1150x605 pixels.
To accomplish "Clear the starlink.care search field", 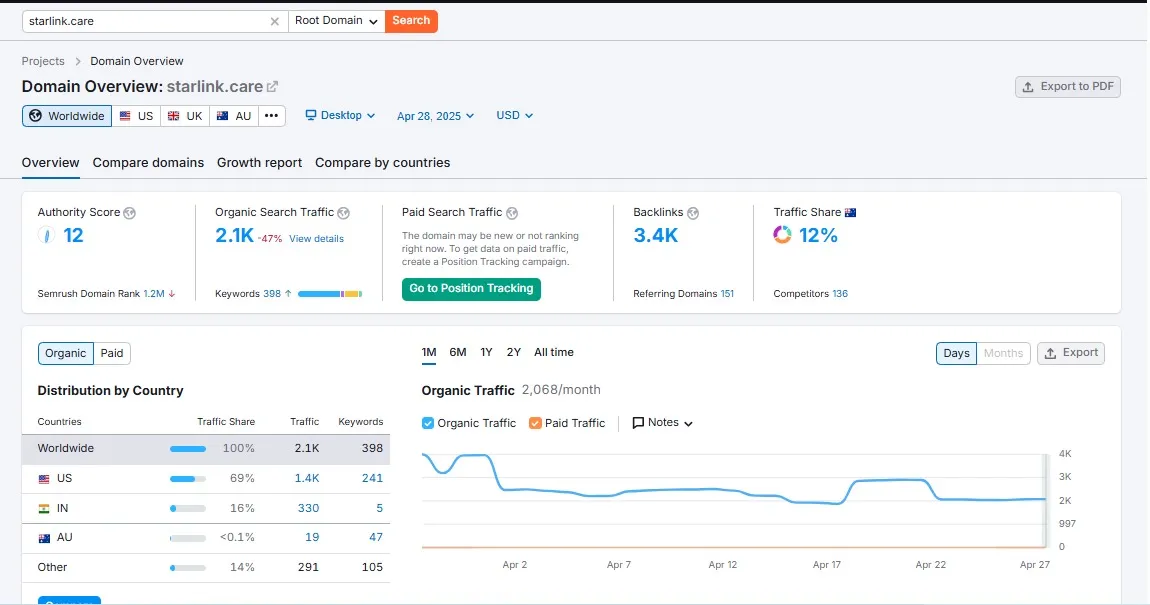I will pos(275,21).
